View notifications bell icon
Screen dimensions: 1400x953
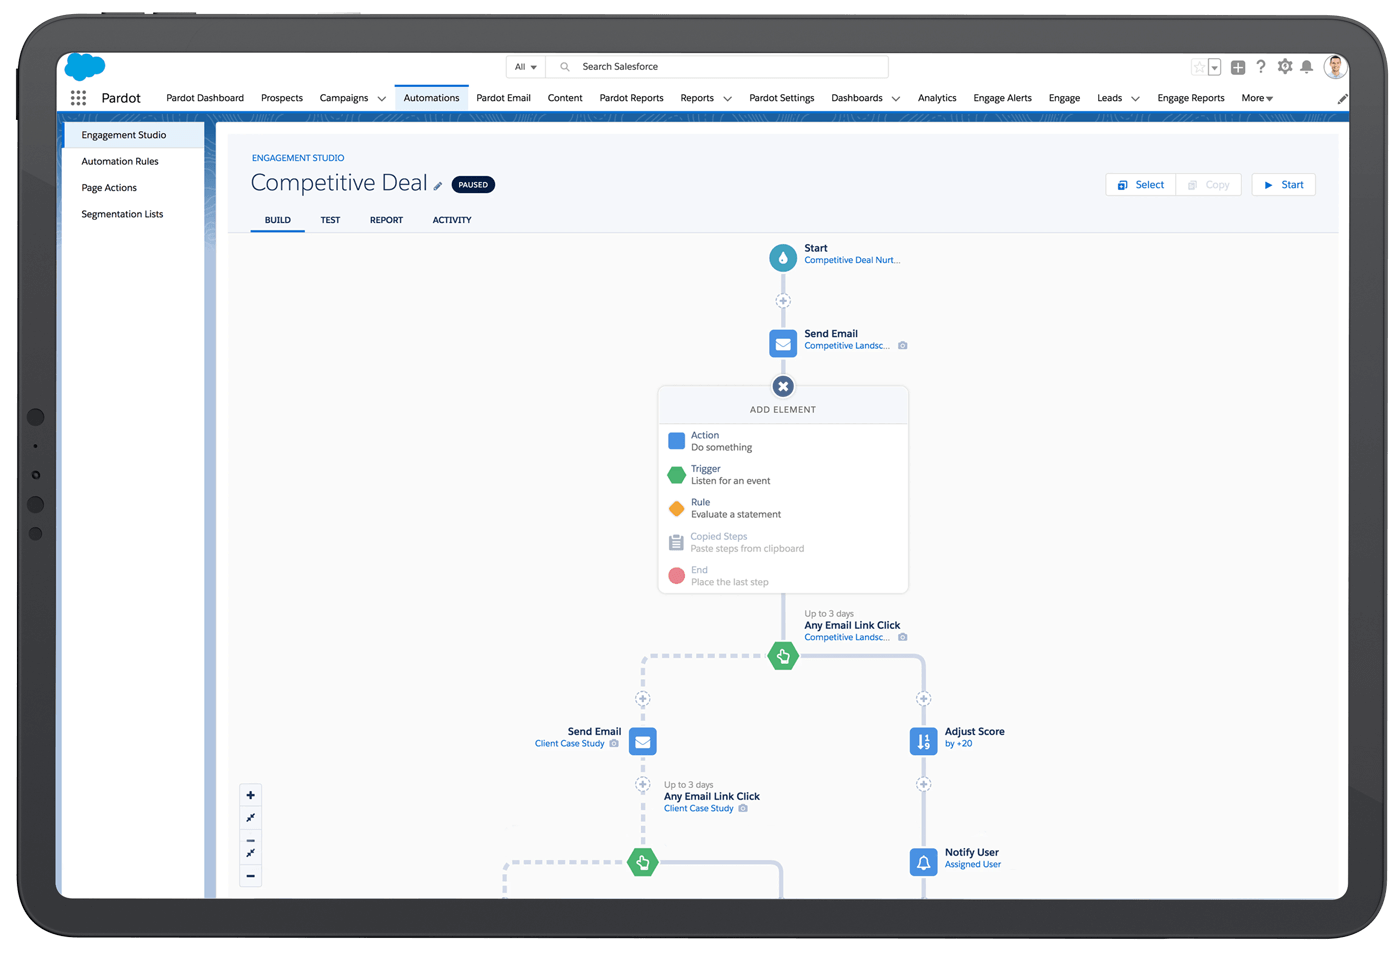click(1307, 67)
